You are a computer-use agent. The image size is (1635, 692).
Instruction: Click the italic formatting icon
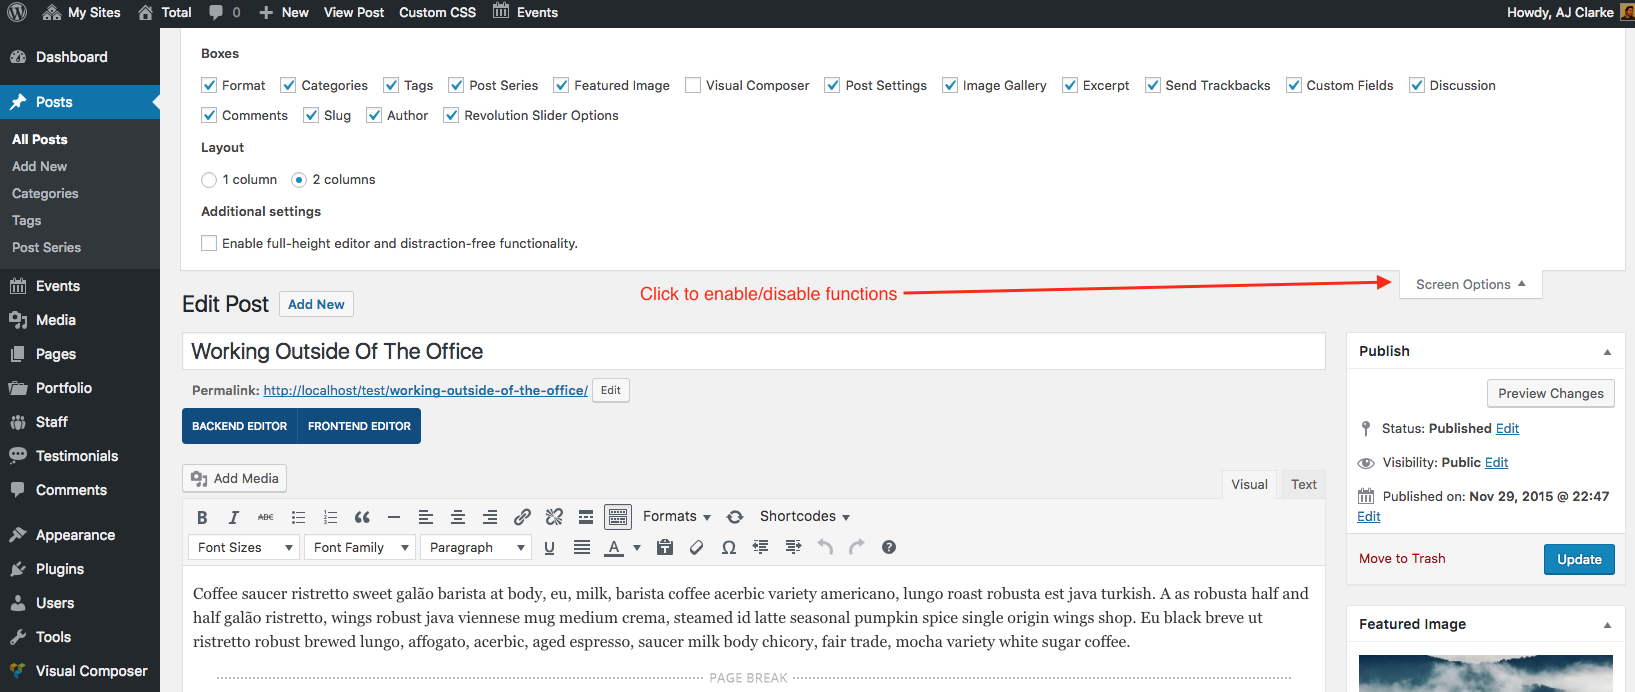[233, 517]
